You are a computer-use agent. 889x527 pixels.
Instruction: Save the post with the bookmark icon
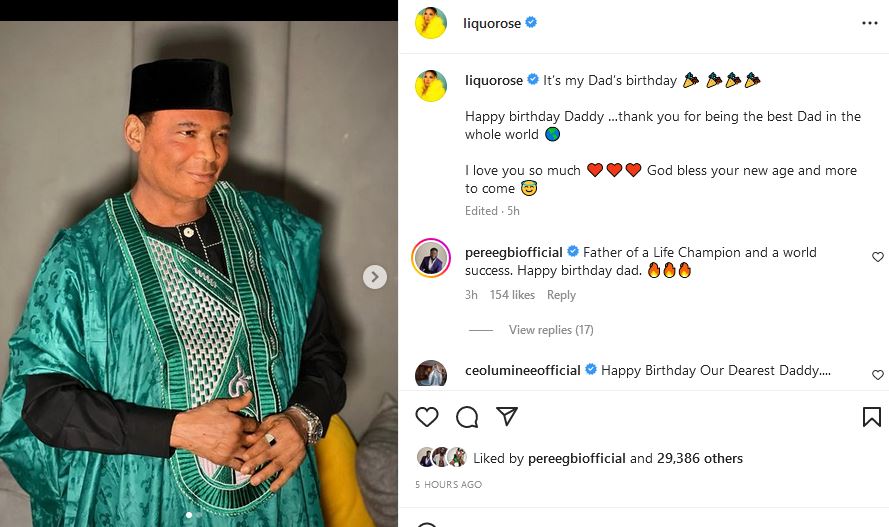(x=871, y=417)
